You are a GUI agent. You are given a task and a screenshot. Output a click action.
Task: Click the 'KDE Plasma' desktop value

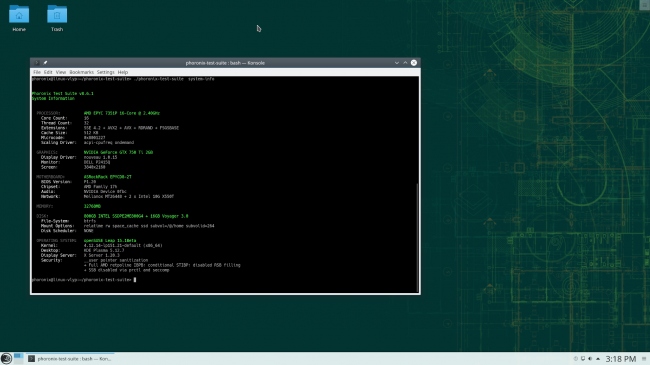click(x=104, y=251)
